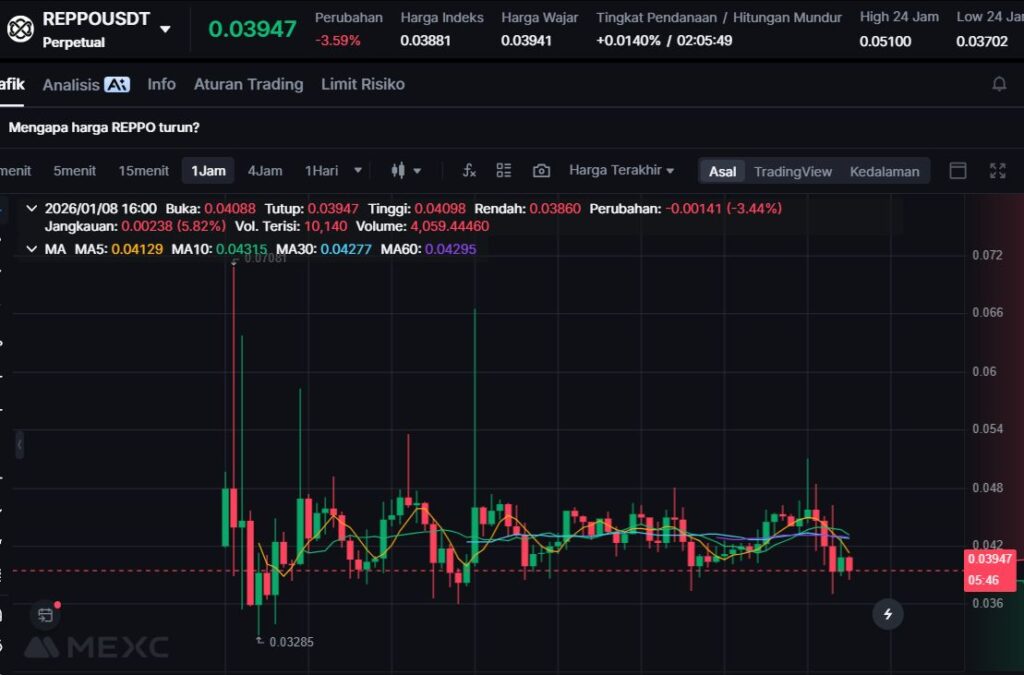
Task: Switch chart view to TradingView
Action: (x=792, y=171)
